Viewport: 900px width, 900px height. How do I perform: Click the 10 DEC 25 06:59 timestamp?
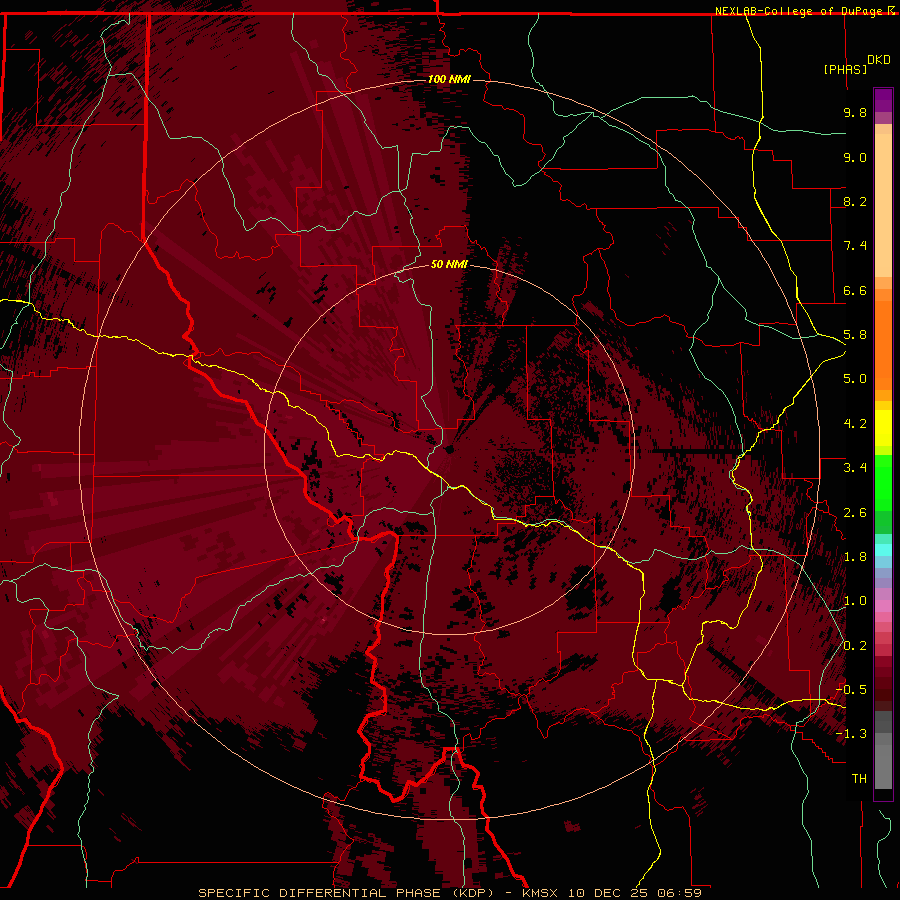(635, 893)
